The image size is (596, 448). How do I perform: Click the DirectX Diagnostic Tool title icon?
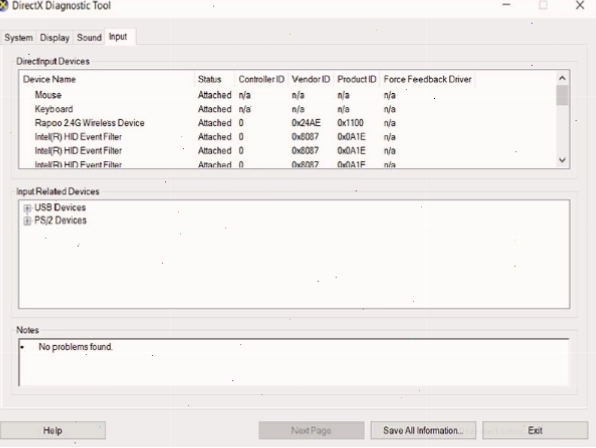(3, 5)
